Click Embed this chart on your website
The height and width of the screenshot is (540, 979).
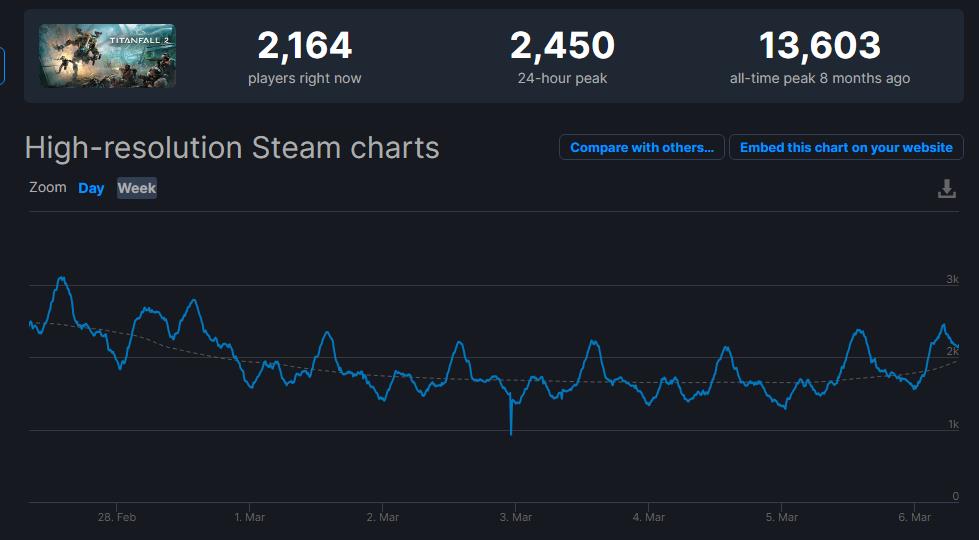point(846,147)
